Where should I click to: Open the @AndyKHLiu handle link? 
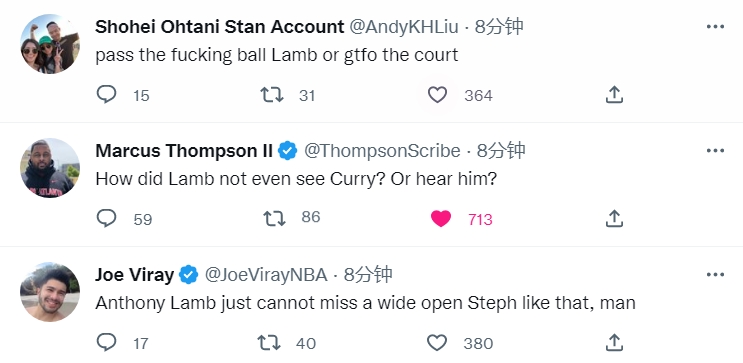coord(404,27)
